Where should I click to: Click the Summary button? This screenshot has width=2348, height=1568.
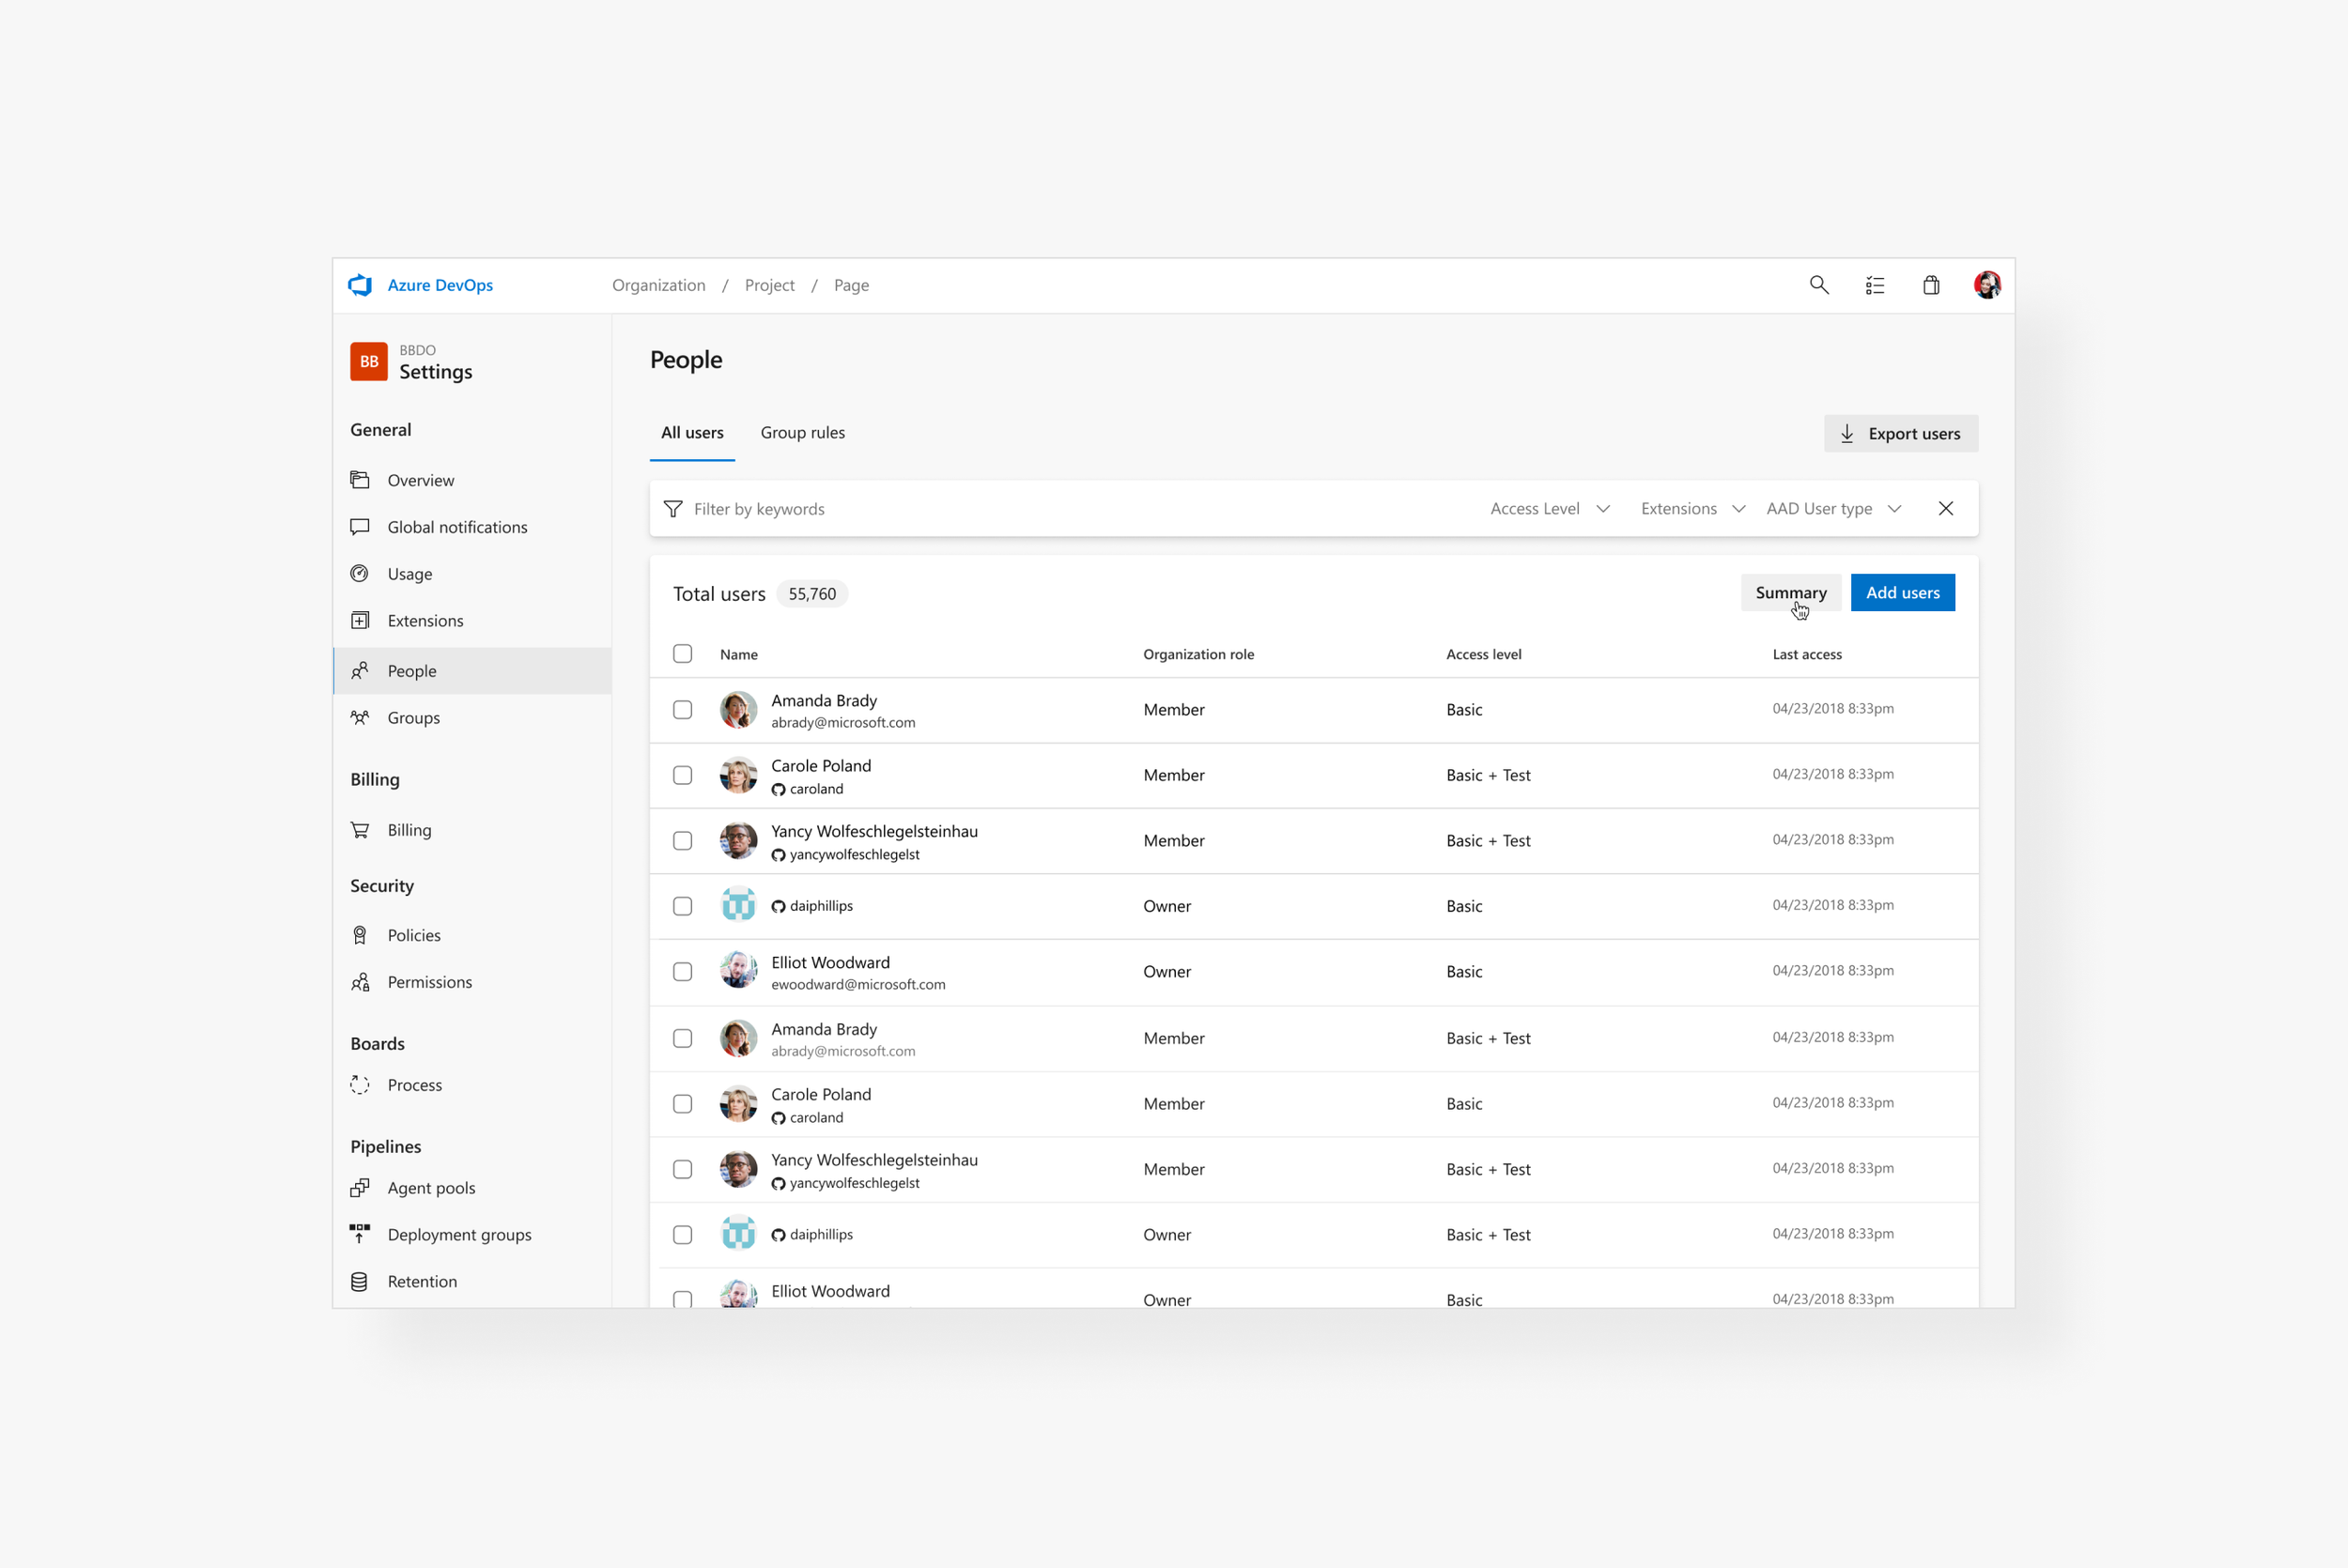1790,593
